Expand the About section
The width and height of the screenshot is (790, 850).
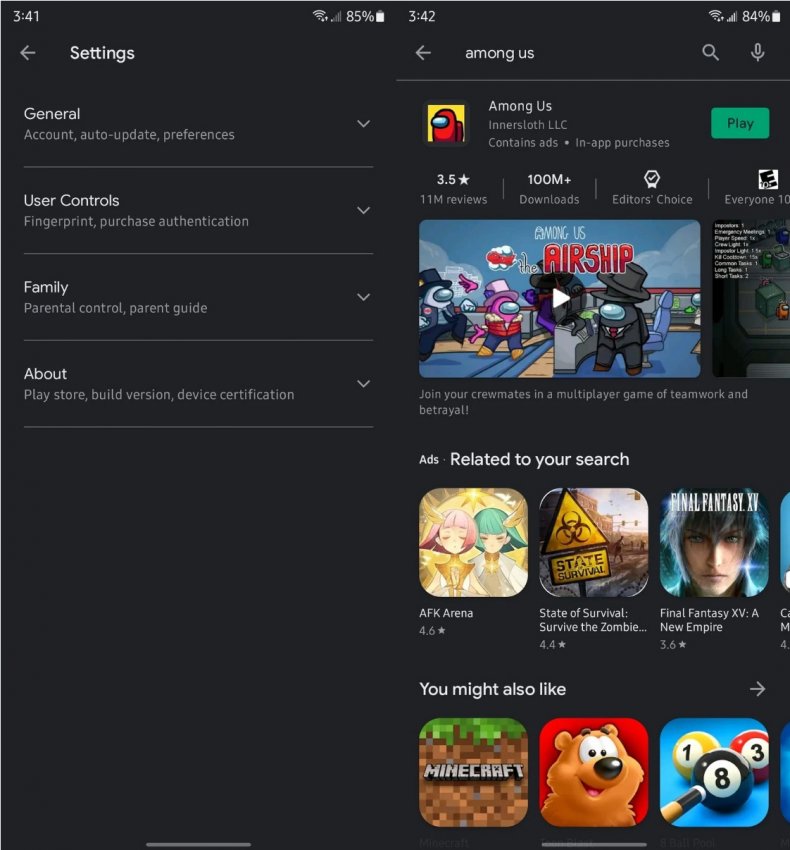coord(363,384)
